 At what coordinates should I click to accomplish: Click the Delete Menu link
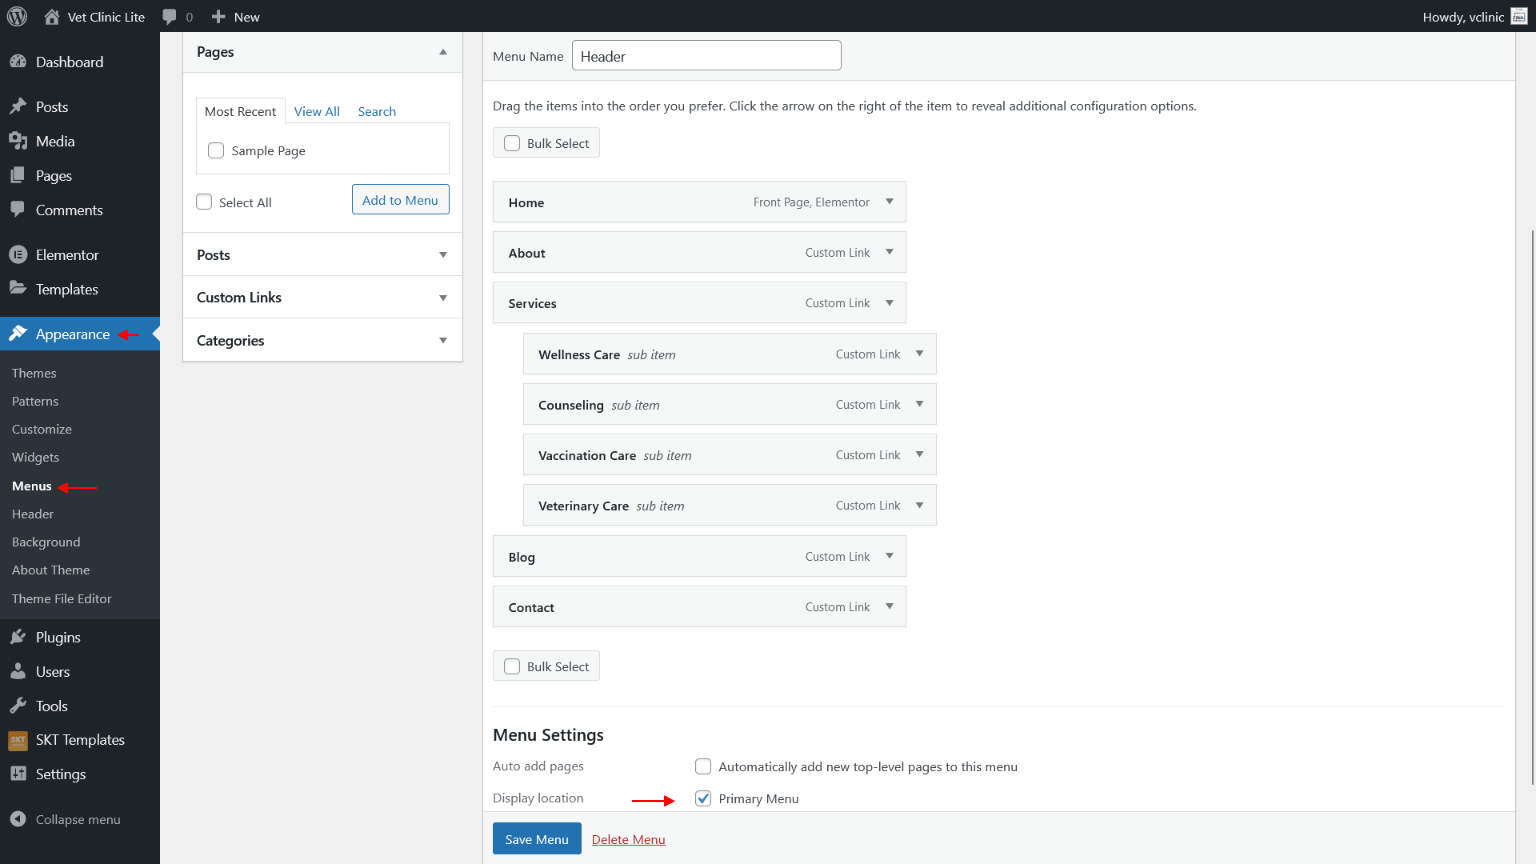628,840
